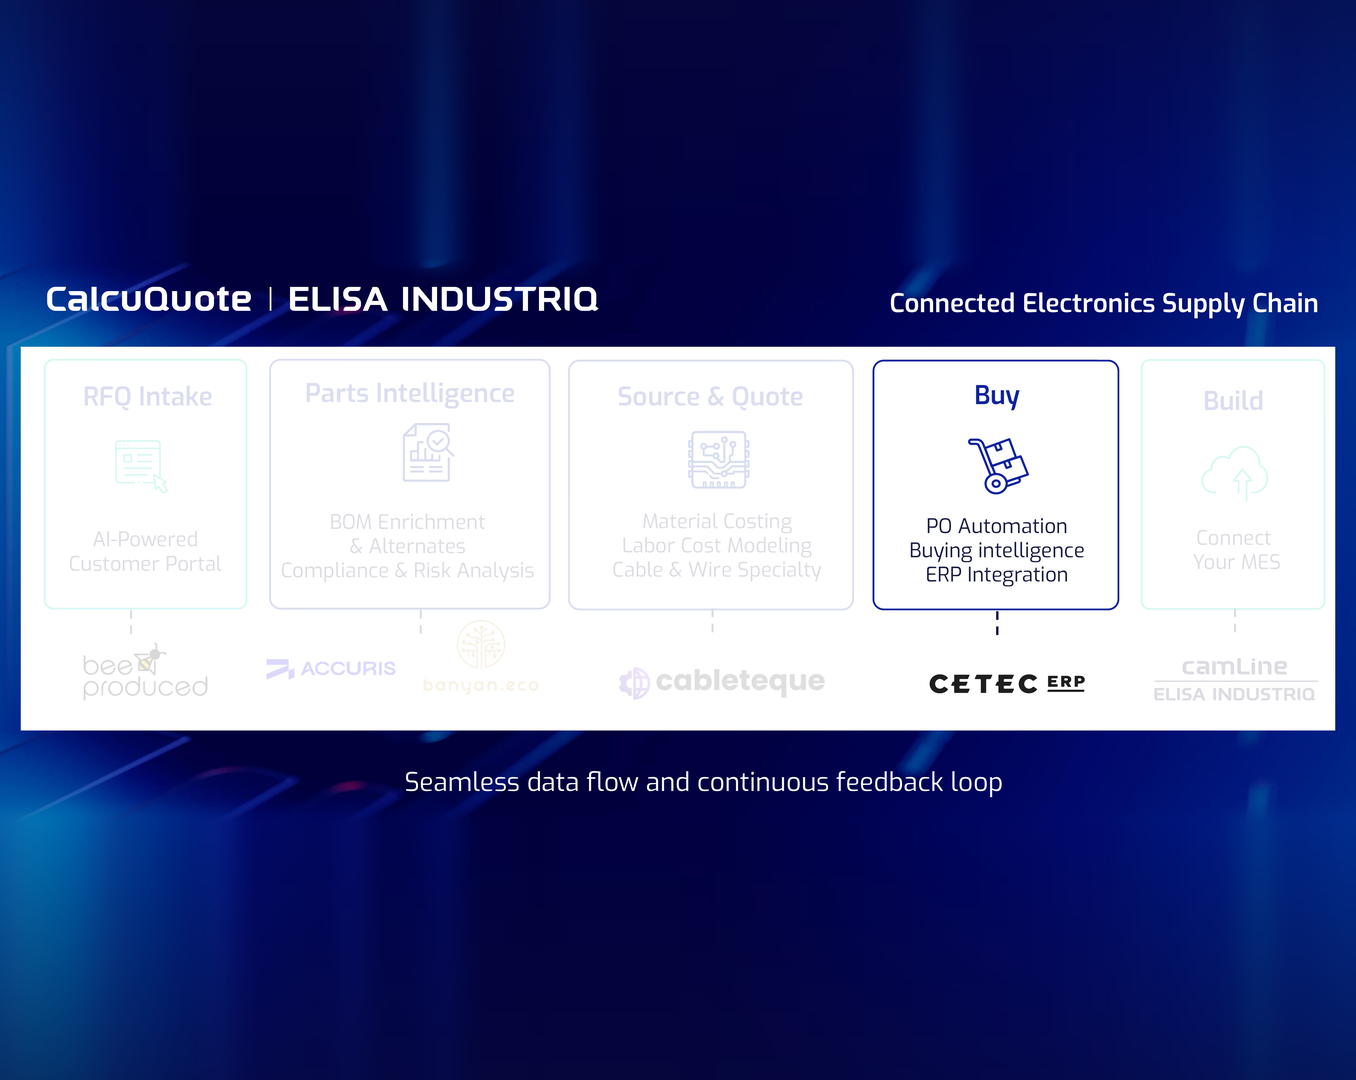Click the Source & Quote circuit icon
Screen dimensions: 1356x1080
[719, 460]
